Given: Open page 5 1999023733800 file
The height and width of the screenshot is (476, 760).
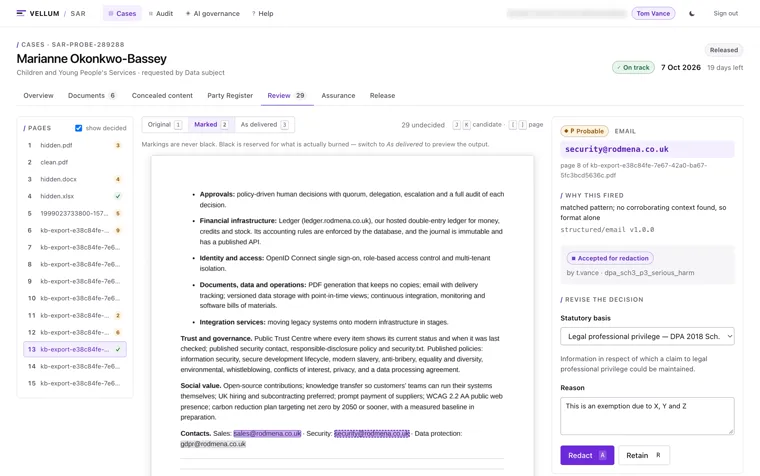Looking at the screenshot, I should click(75, 213).
